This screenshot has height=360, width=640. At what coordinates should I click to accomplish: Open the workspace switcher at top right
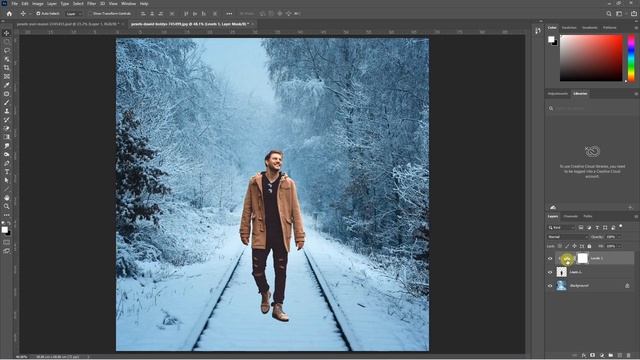[619, 13]
